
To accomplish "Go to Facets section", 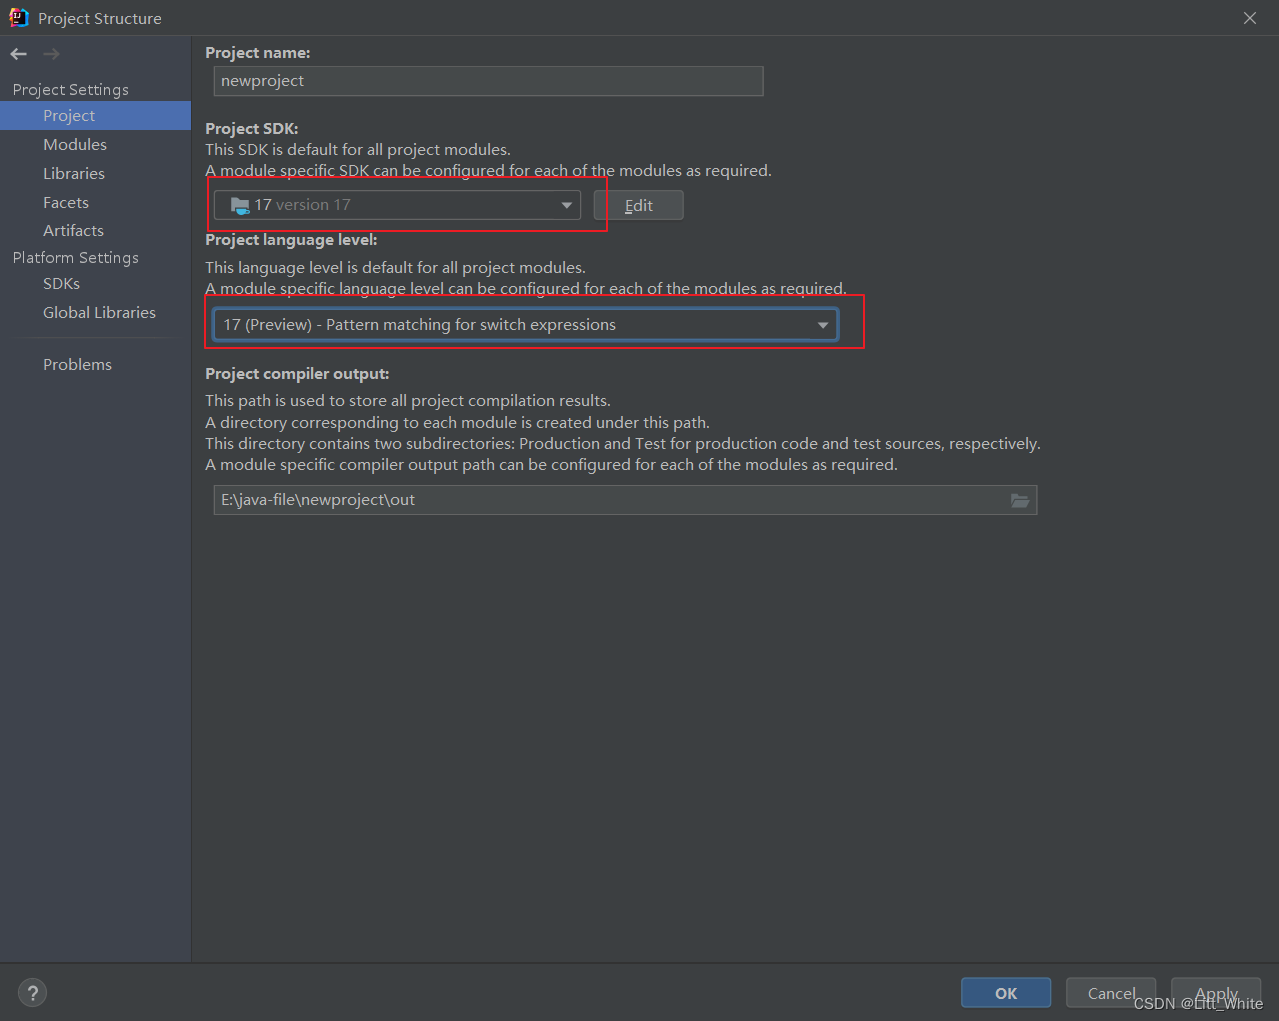I will tap(95, 202).
